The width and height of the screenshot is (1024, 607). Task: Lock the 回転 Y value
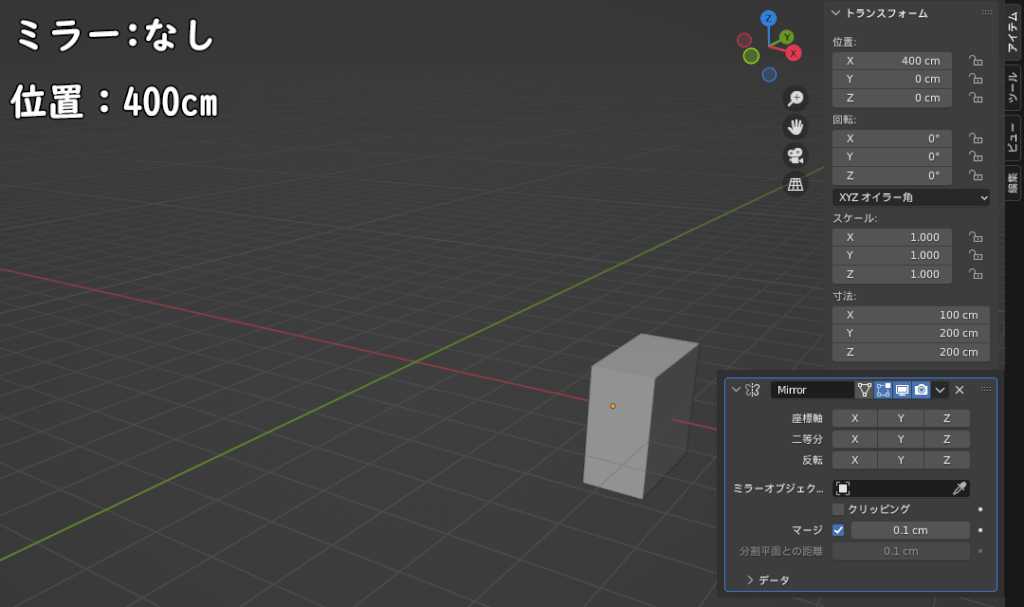coord(976,157)
